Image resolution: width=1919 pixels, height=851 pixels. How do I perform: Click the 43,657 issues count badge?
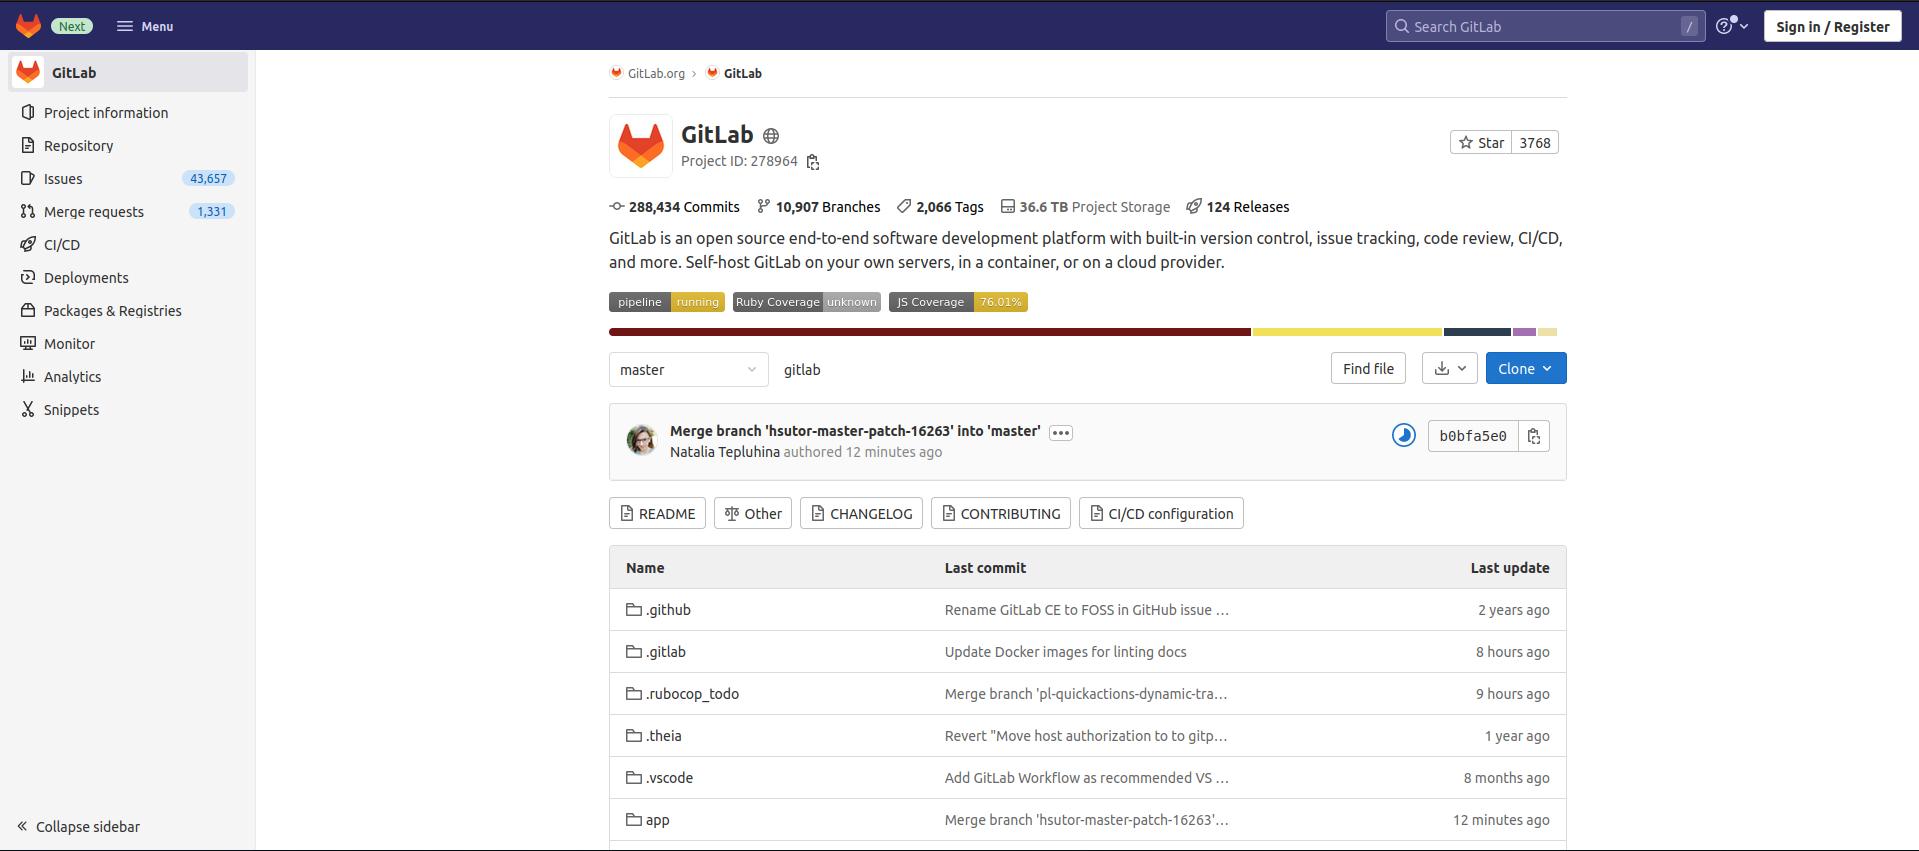[208, 179]
